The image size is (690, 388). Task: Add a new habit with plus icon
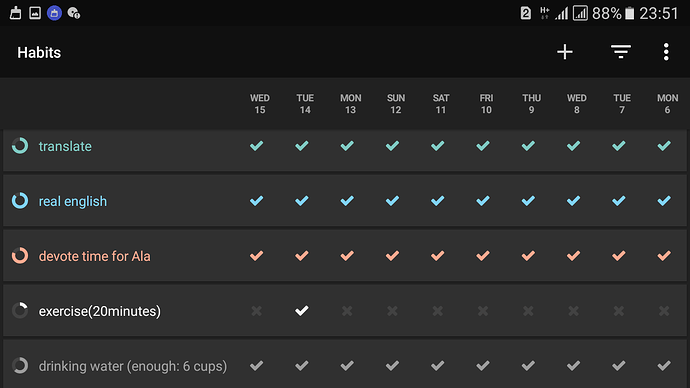click(565, 52)
